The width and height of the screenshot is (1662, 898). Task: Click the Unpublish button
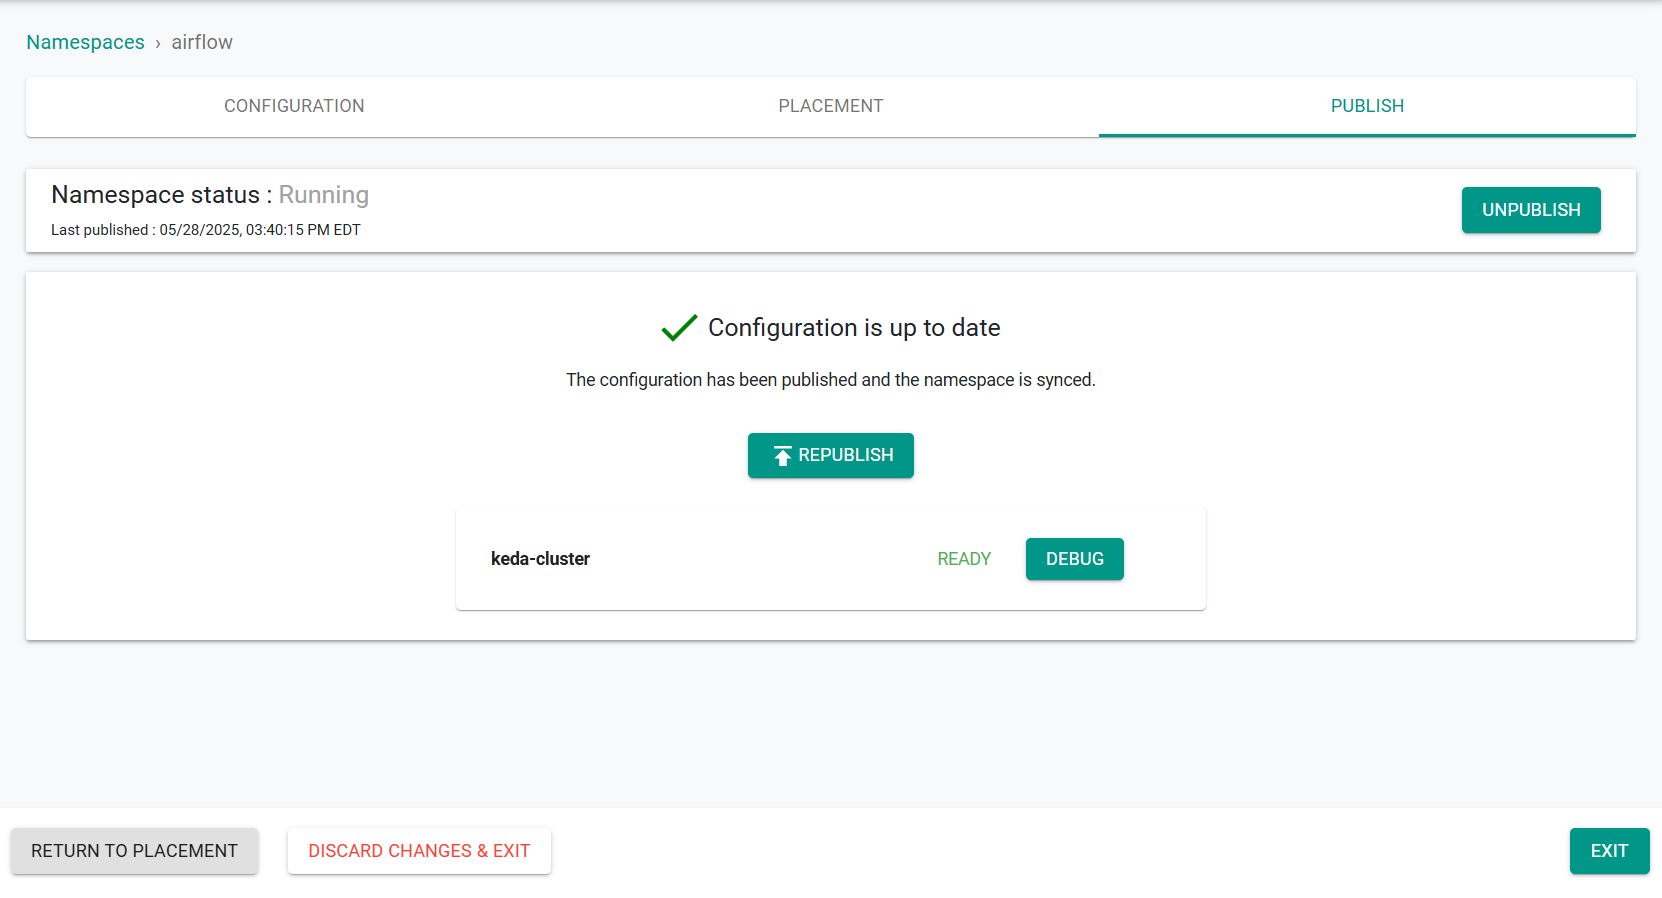point(1531,210)
